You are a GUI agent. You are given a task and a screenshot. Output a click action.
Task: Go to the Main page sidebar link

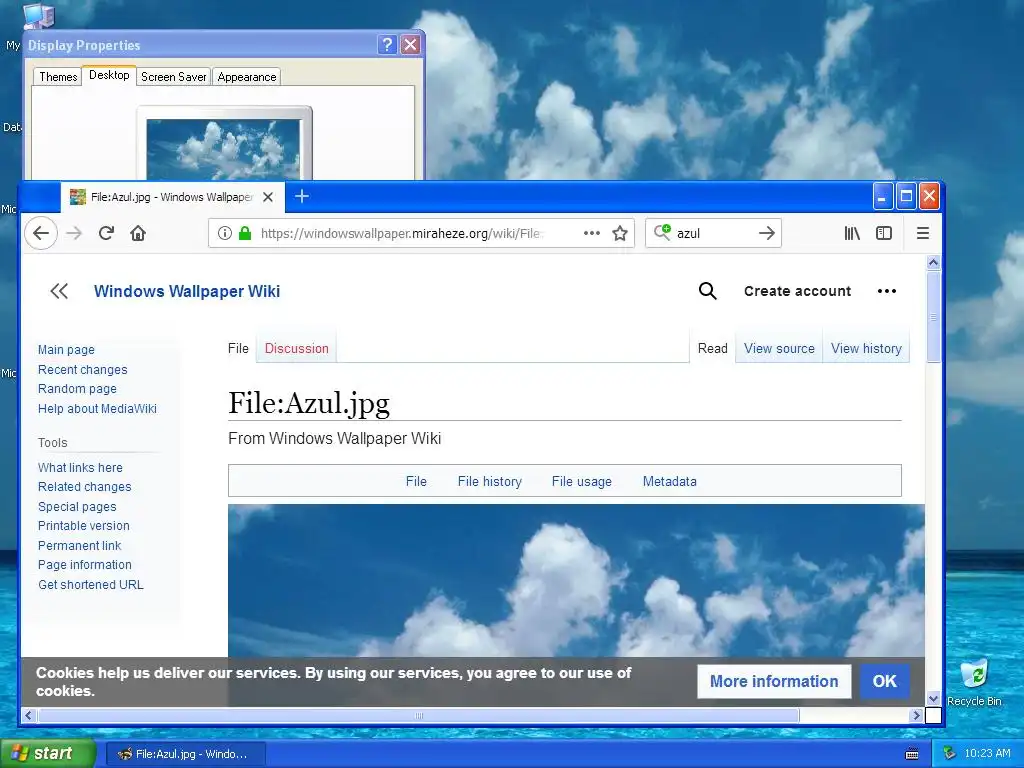66,350
